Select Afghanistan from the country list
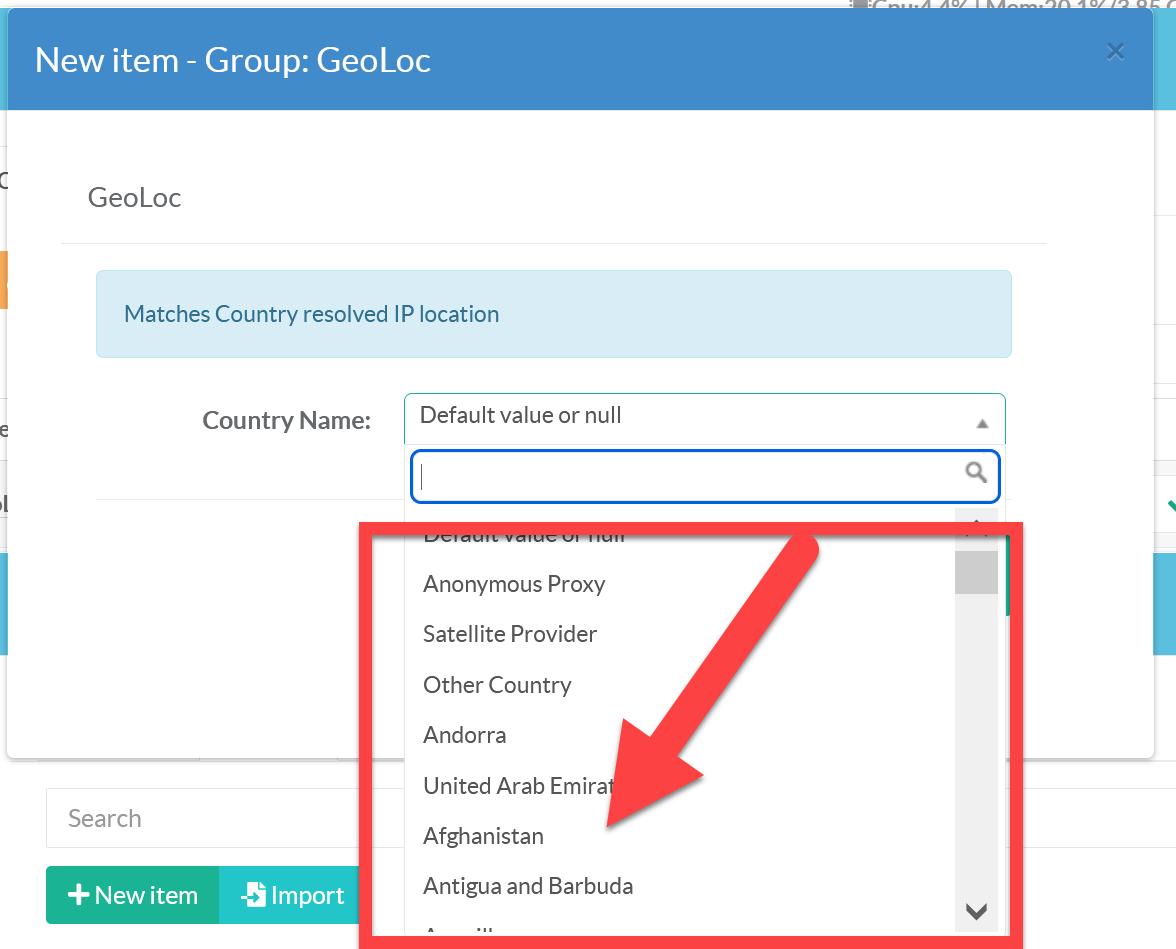 pyautogui.click(x=484, y=836)
